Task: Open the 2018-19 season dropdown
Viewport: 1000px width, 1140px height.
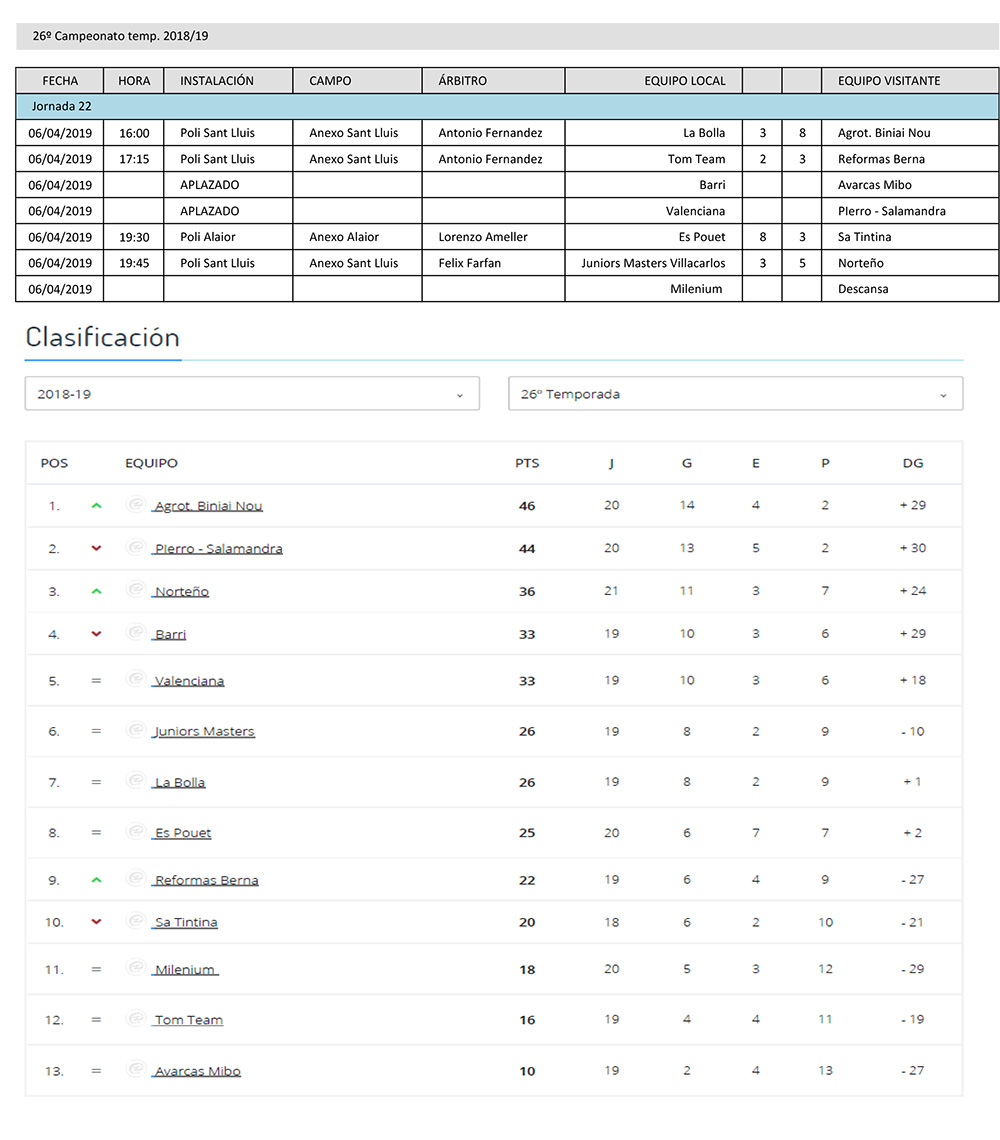Action: [x=252, y=394]
